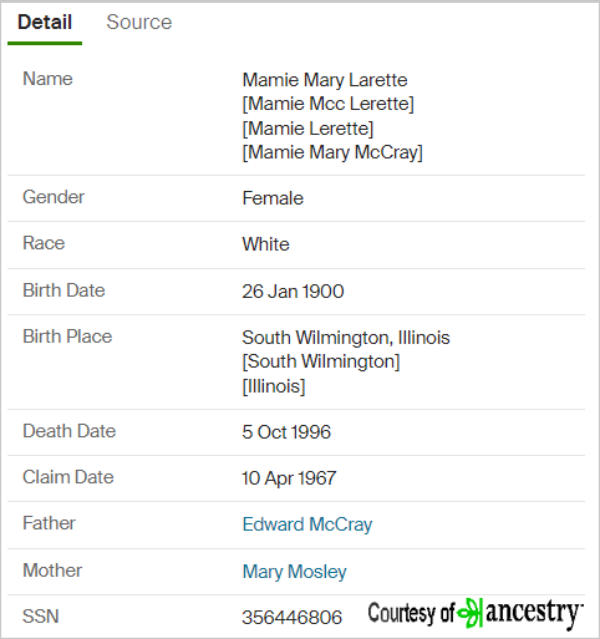The width and height of the screenshot is (600, 639).
Task: Click the ancestry wordmark text
Action: [x=534, y=614]
